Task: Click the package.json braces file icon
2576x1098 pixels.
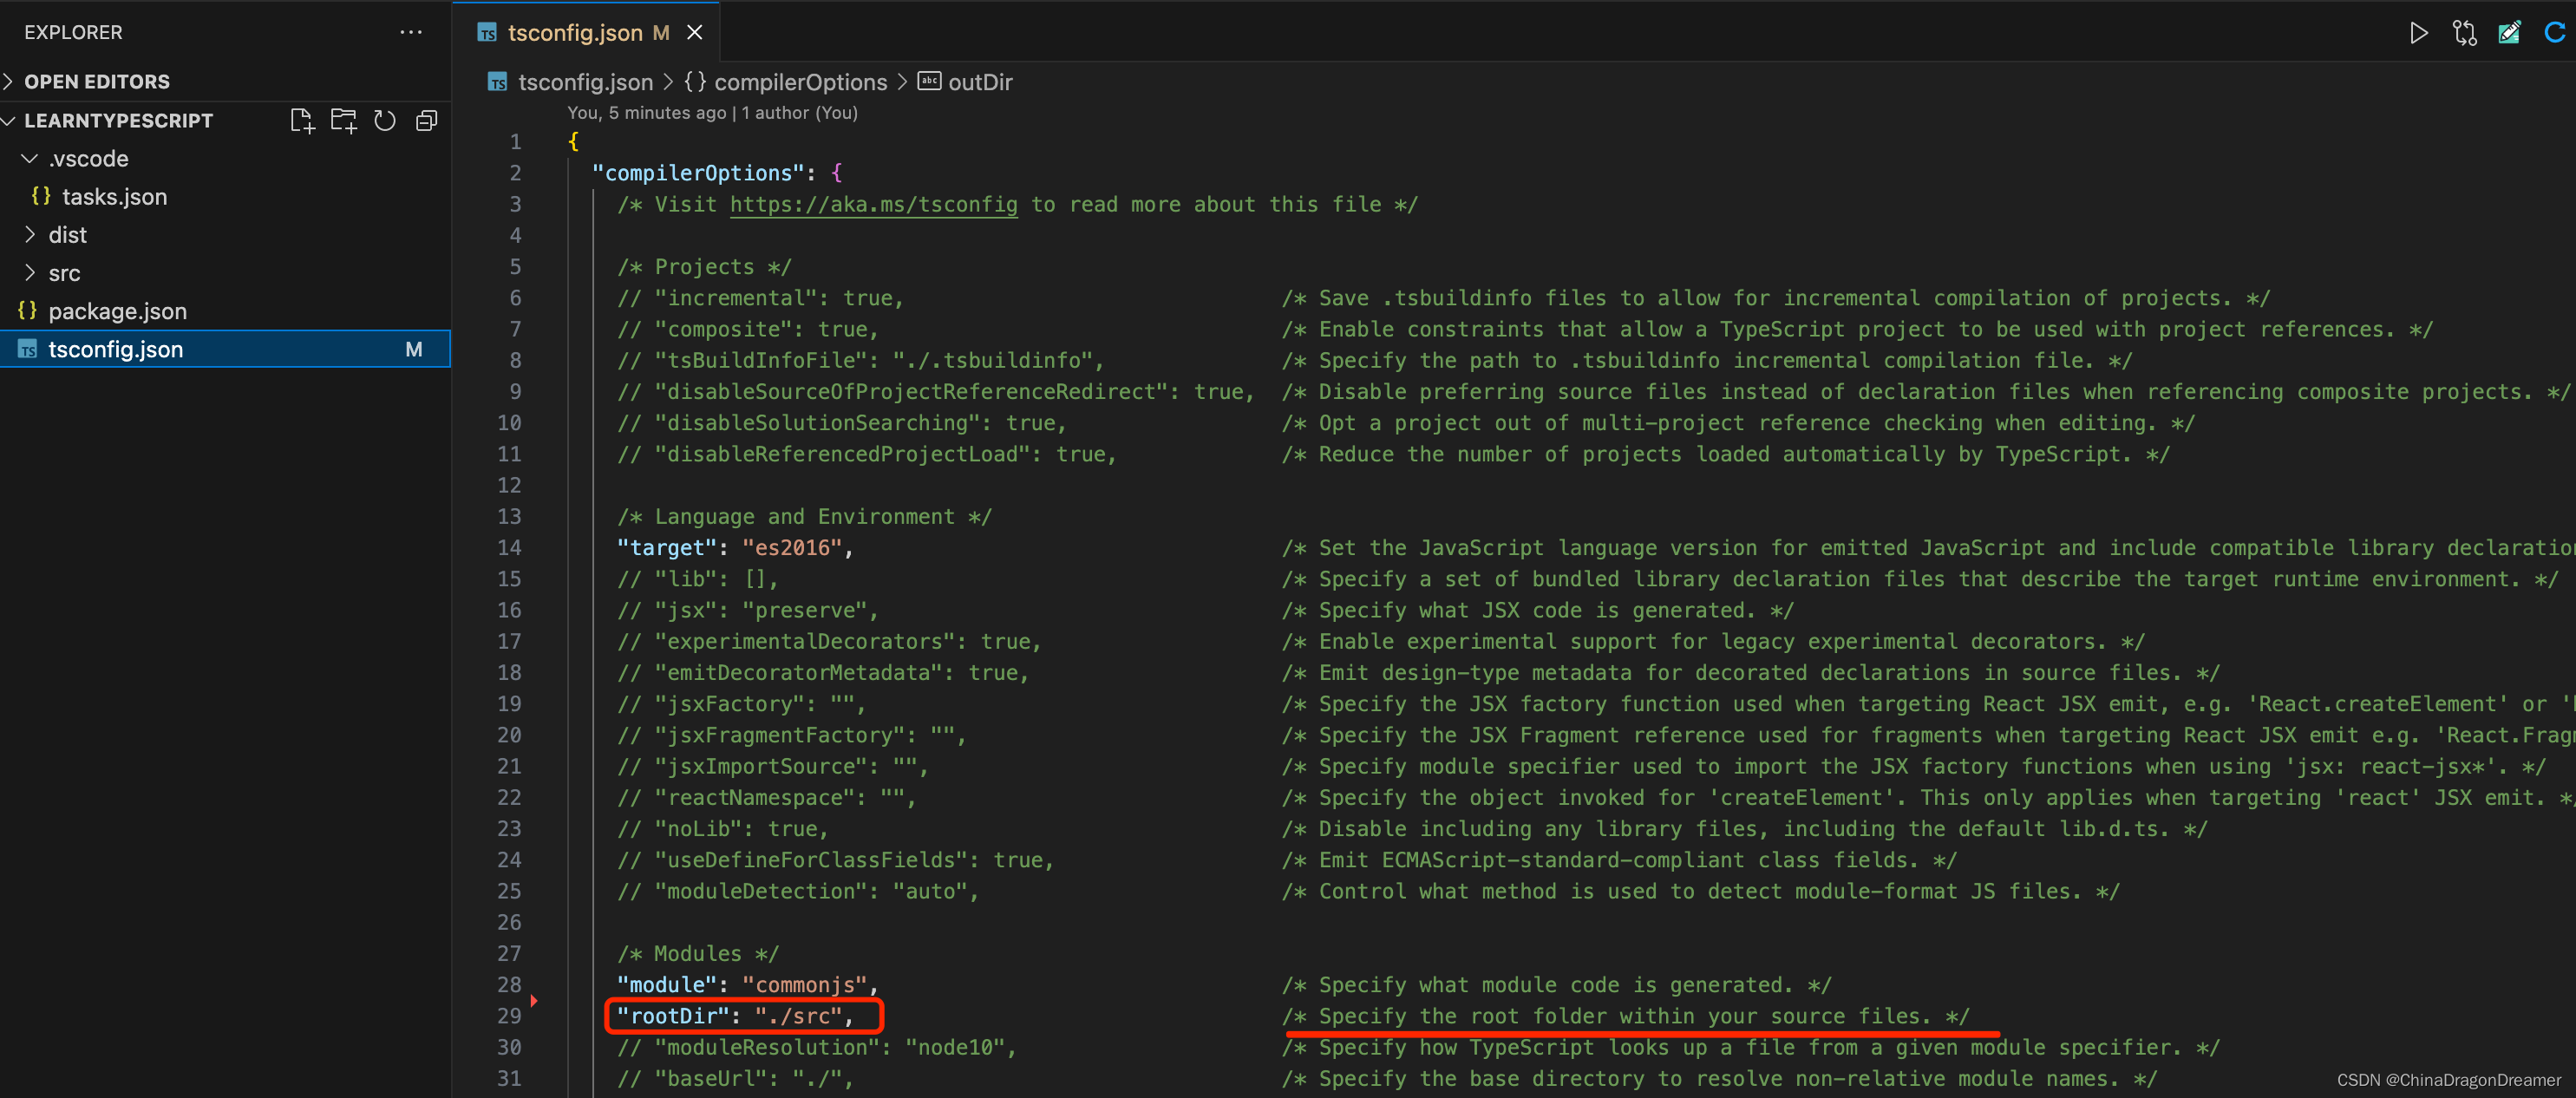Action: click(28, 311)
